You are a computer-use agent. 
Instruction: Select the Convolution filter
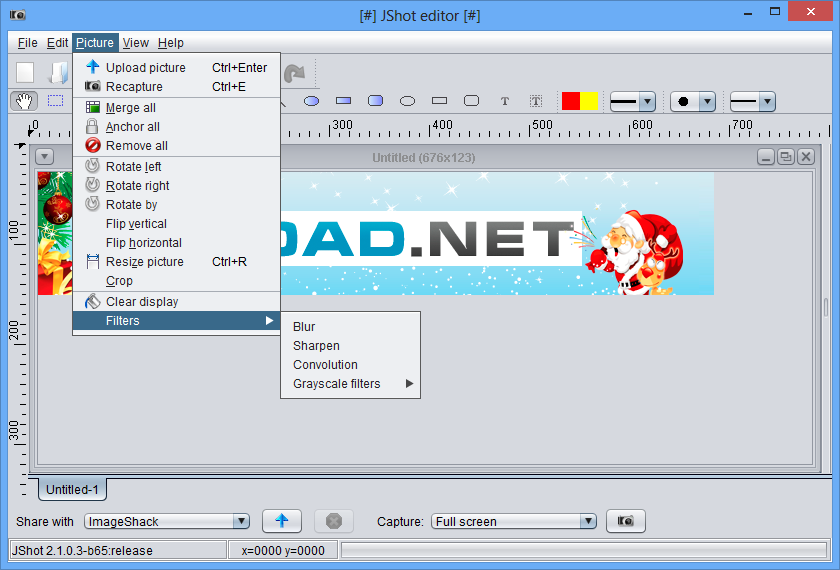(x=350, y=364)
